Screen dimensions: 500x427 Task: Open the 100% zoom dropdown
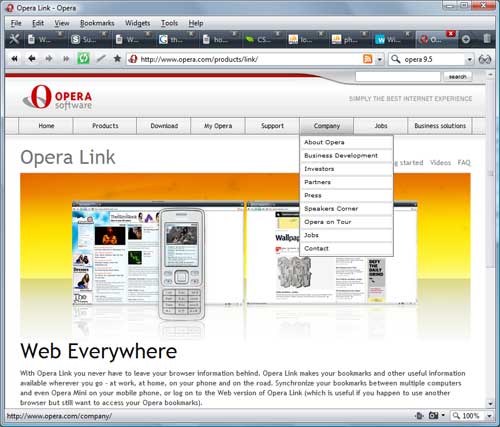click(489, 416)
